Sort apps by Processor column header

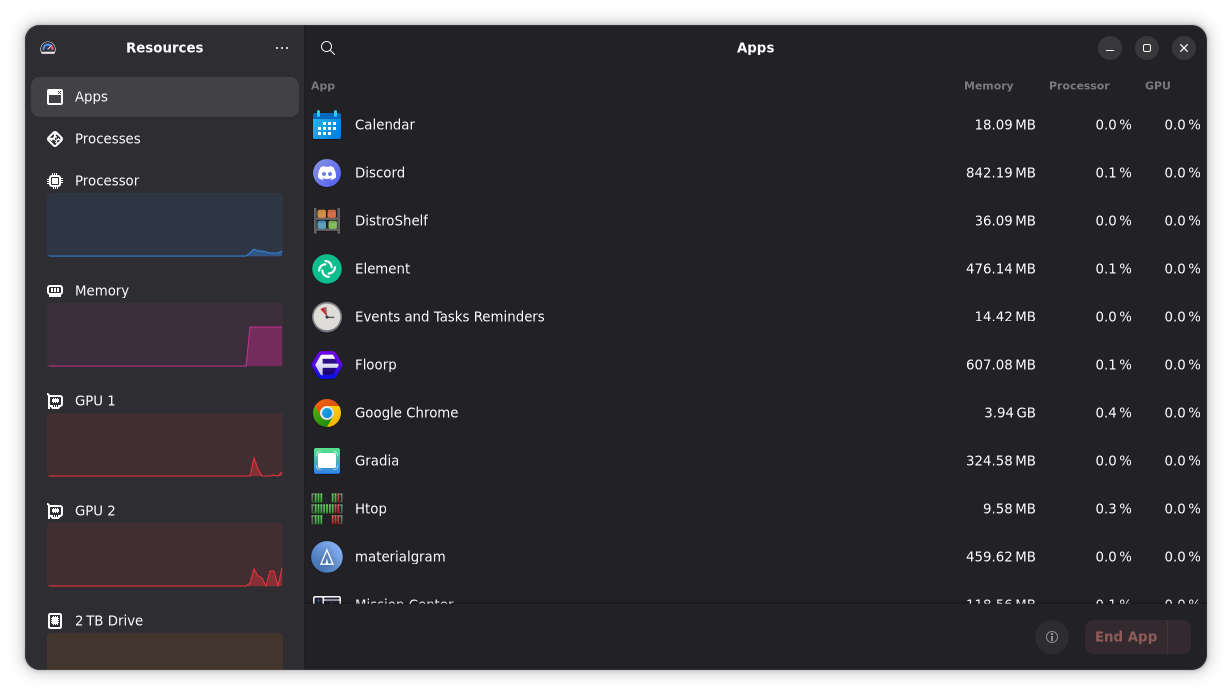(x=1078, y=86)
